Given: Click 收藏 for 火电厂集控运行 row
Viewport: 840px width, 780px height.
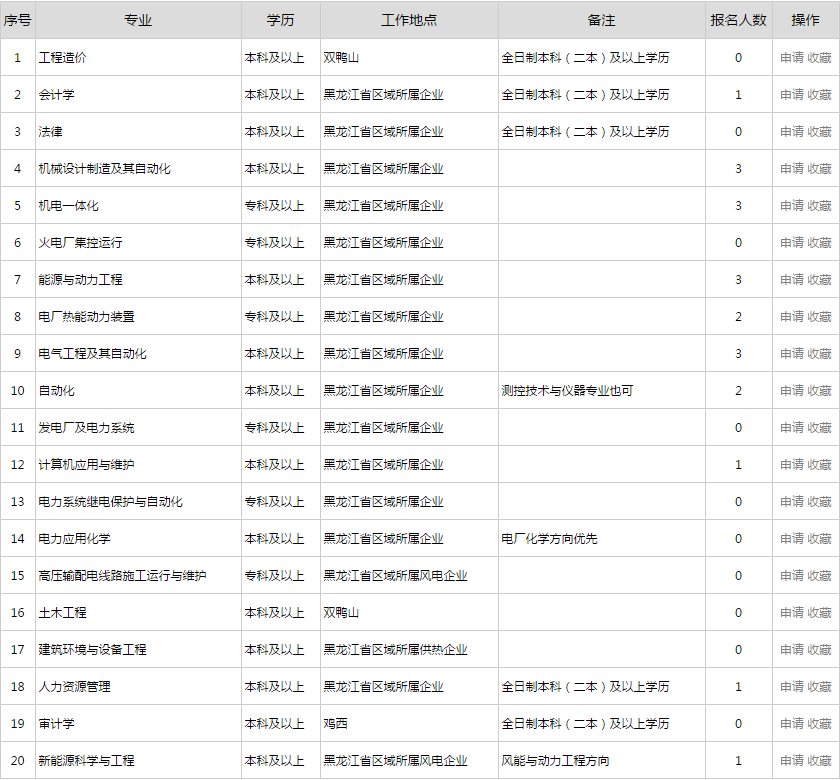Looking at the screenshot, I should click(819, 243).
